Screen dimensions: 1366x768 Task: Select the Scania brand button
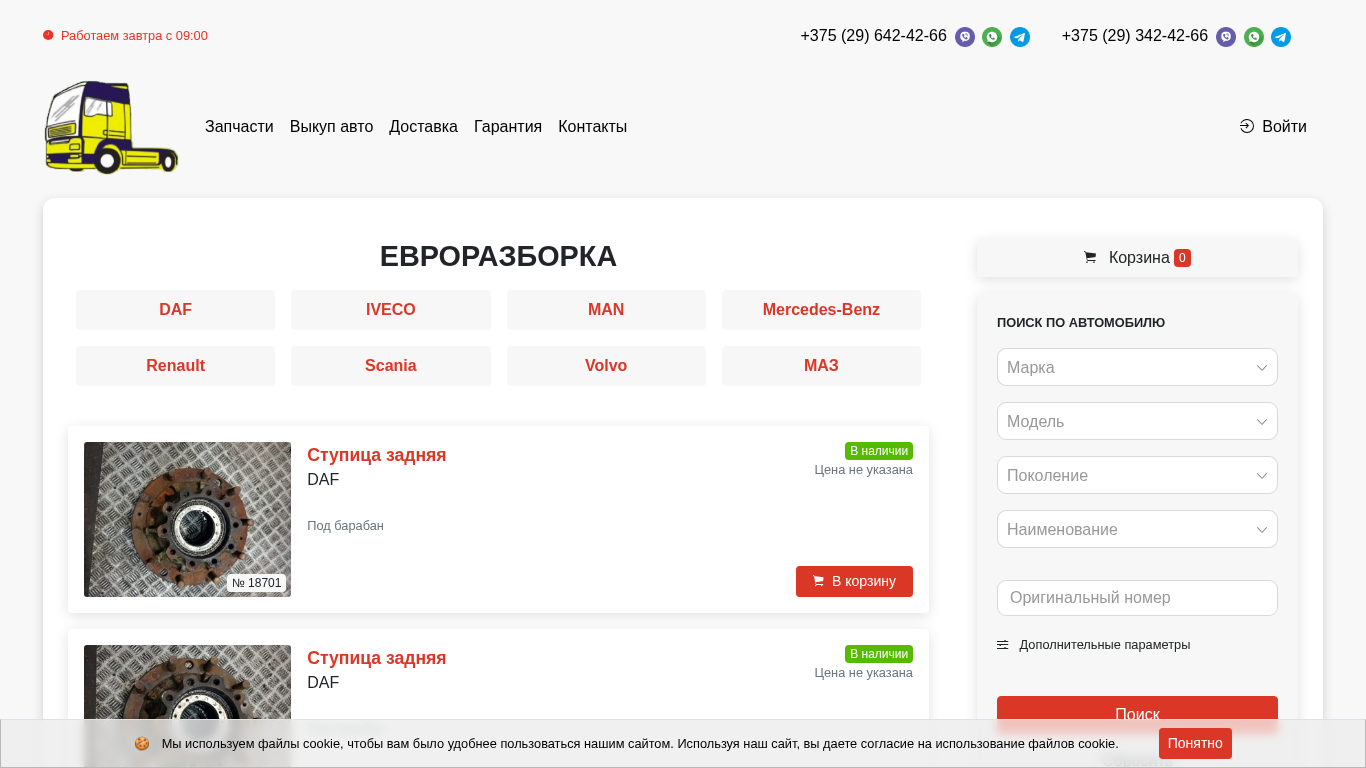[x=391, y=366]
